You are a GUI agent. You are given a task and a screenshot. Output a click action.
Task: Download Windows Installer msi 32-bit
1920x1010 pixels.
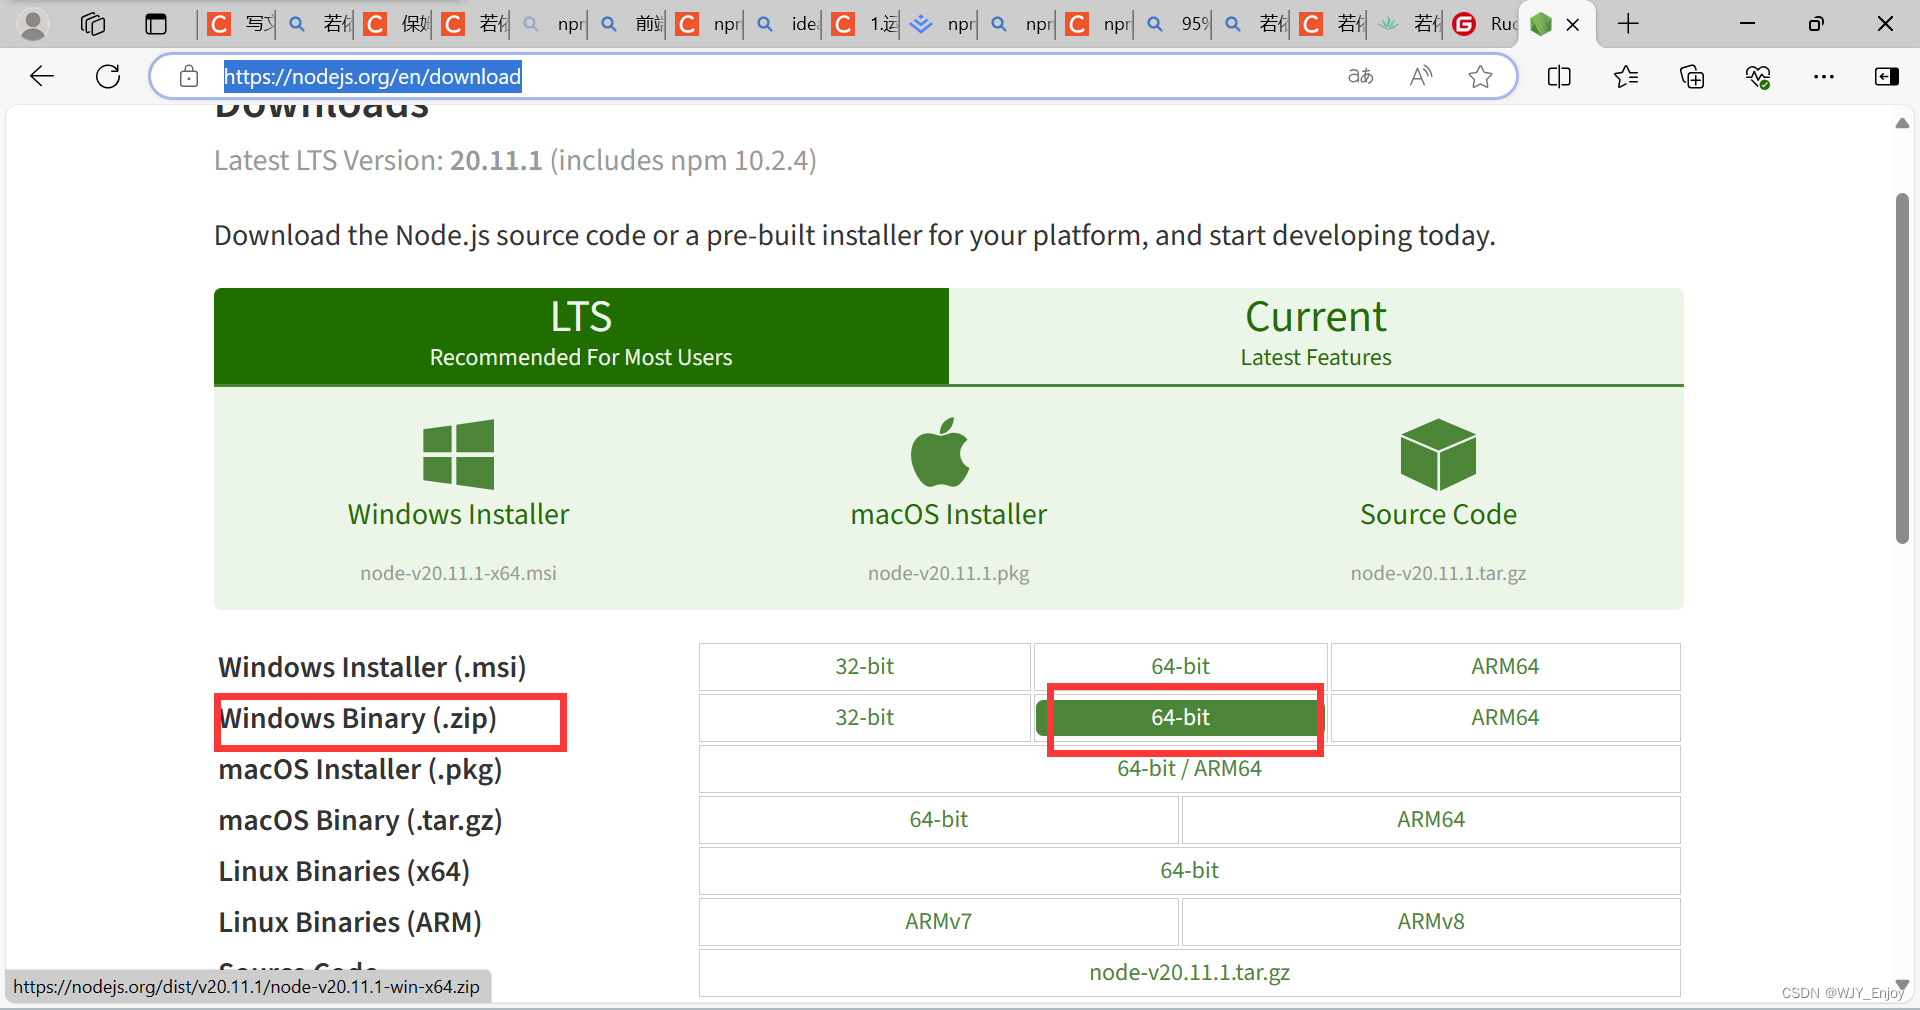[864, 666]
